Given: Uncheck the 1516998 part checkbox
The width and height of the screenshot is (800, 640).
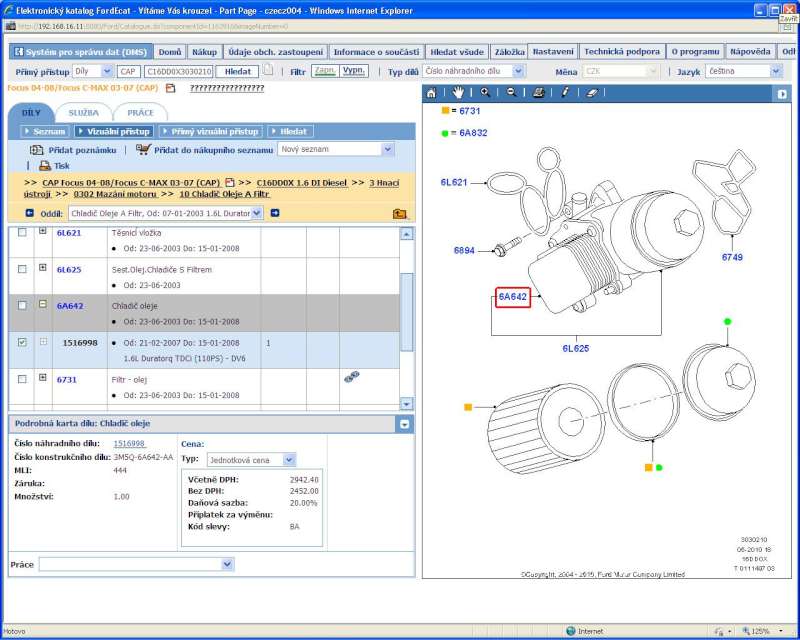Looking at the screenshot, I should [23, 342].
